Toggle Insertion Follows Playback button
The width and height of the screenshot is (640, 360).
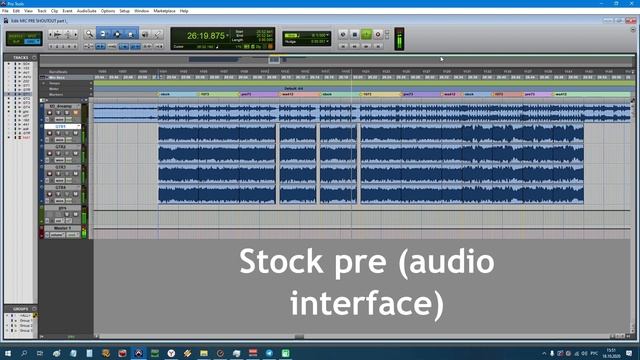pos(159,46)
